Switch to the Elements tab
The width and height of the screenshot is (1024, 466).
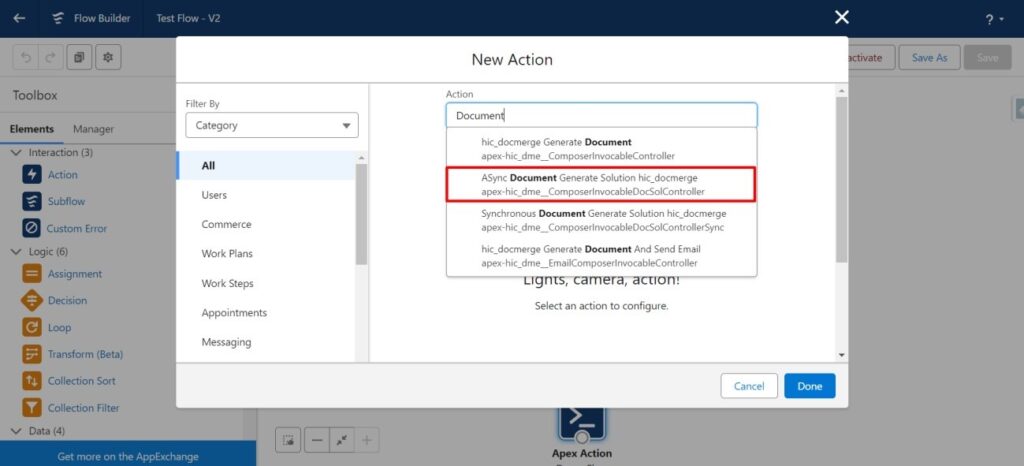pos(32,129)
